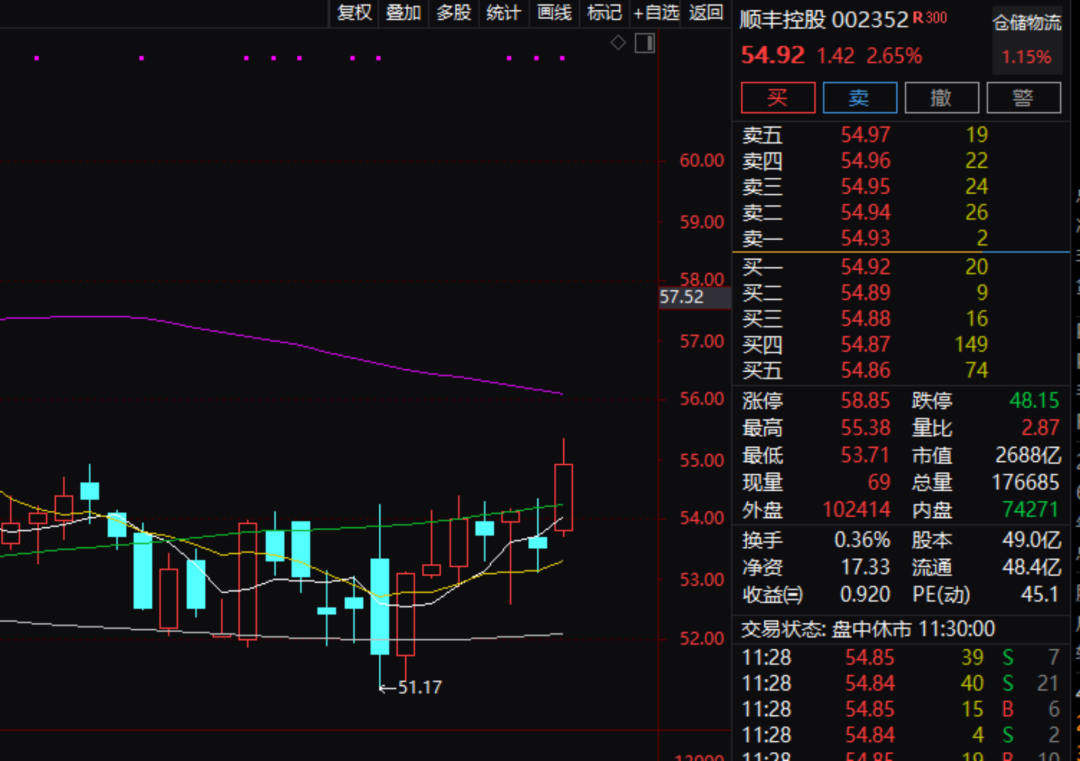Open the 统计 statistics tool
The image size is (1080, 761).
(502, 14)
